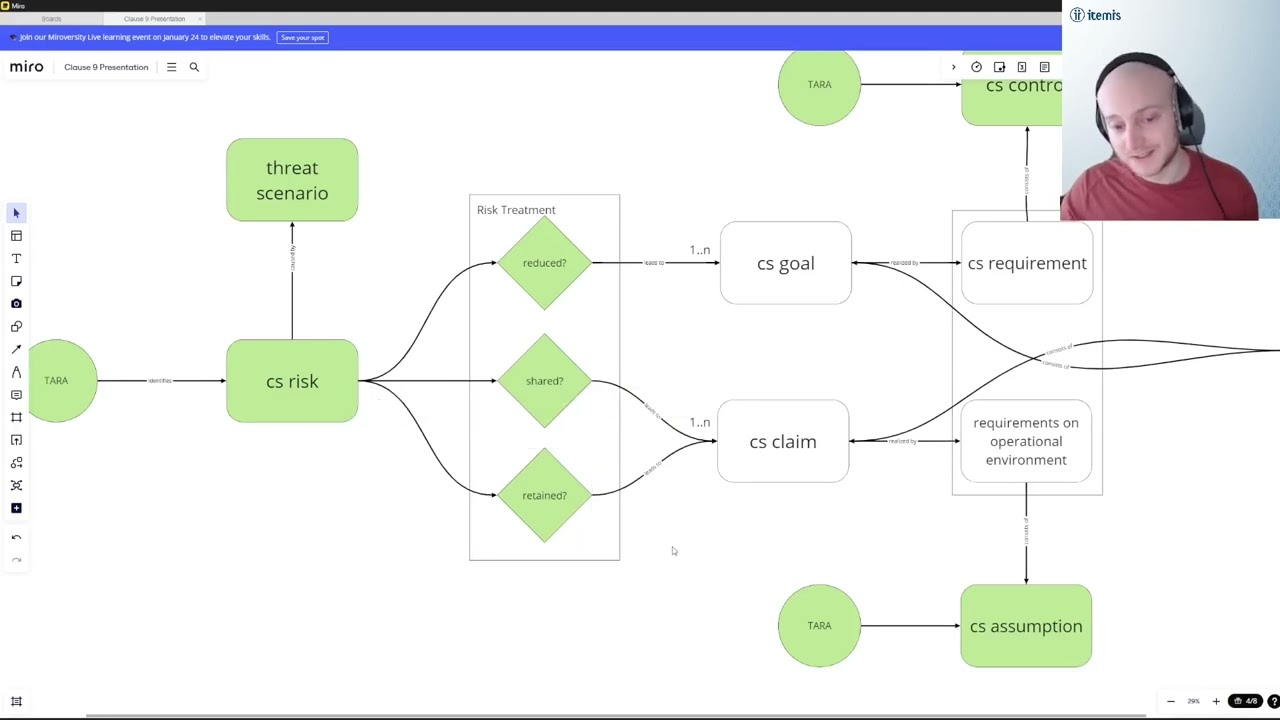1280x720 pixels.
Task: Select the cs assumption node
Action: (1026, 626)
